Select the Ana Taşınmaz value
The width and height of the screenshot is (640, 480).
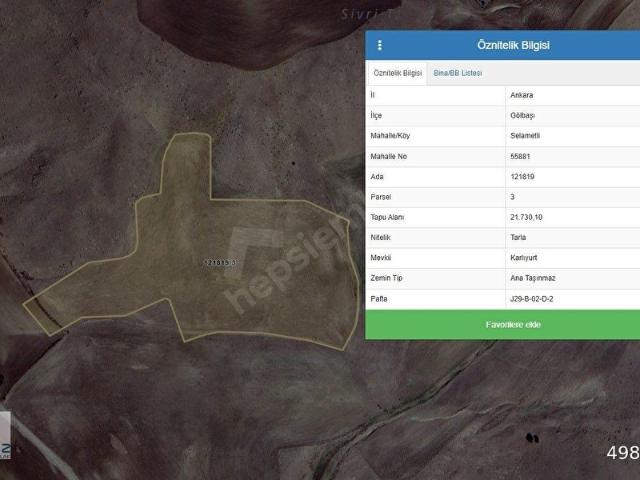coord(530,278)
